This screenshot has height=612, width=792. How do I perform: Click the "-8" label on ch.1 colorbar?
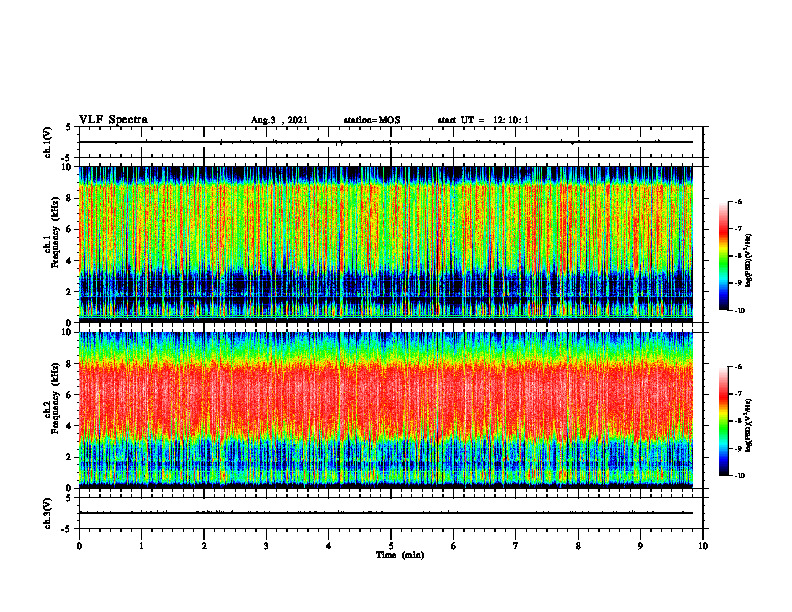point(738,256)
